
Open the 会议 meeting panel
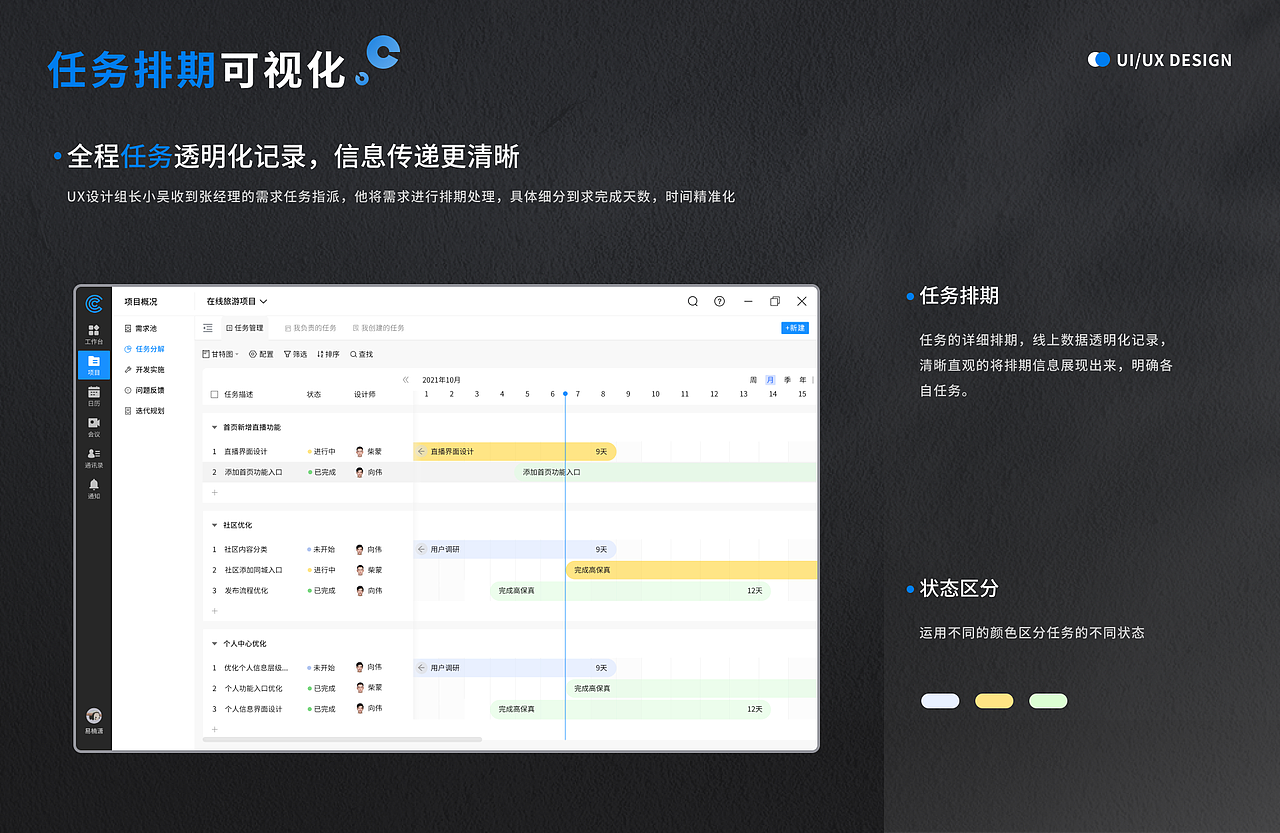[93, 424]
